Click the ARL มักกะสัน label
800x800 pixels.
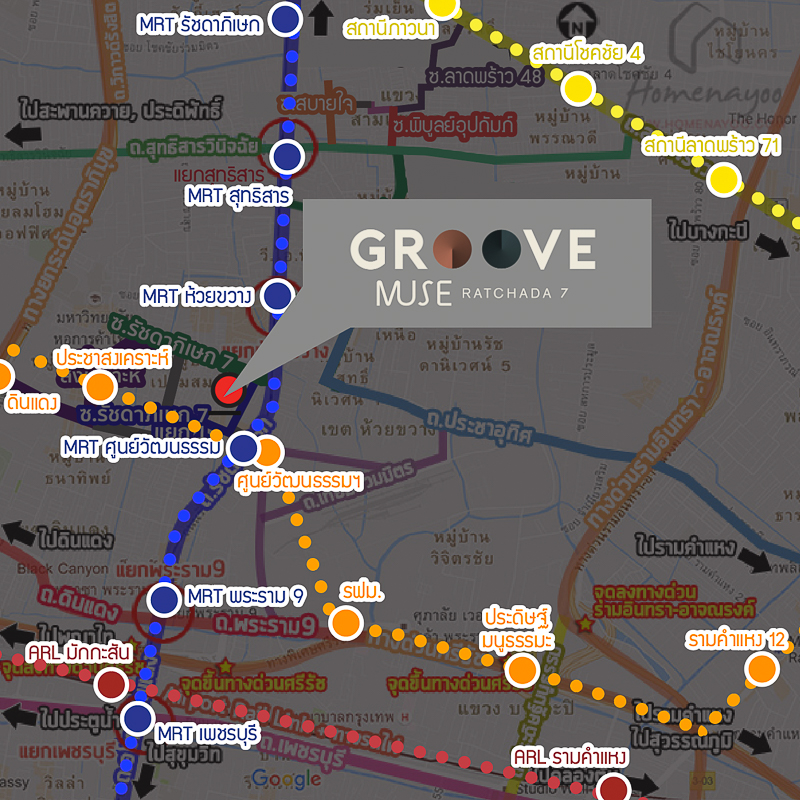tap(80, 653)
